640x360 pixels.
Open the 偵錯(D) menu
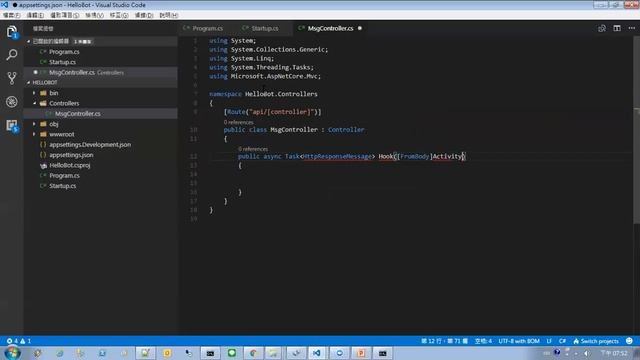click(x=144, y=15)
